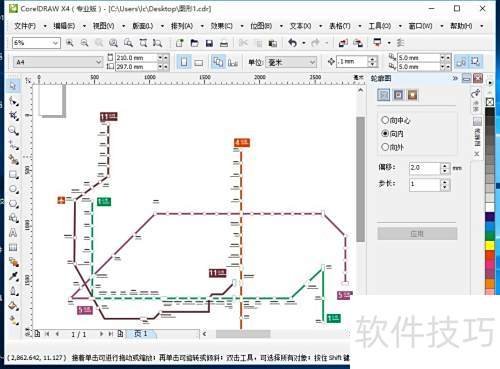
Task: Select the Polygon tool
Action: 13,204
